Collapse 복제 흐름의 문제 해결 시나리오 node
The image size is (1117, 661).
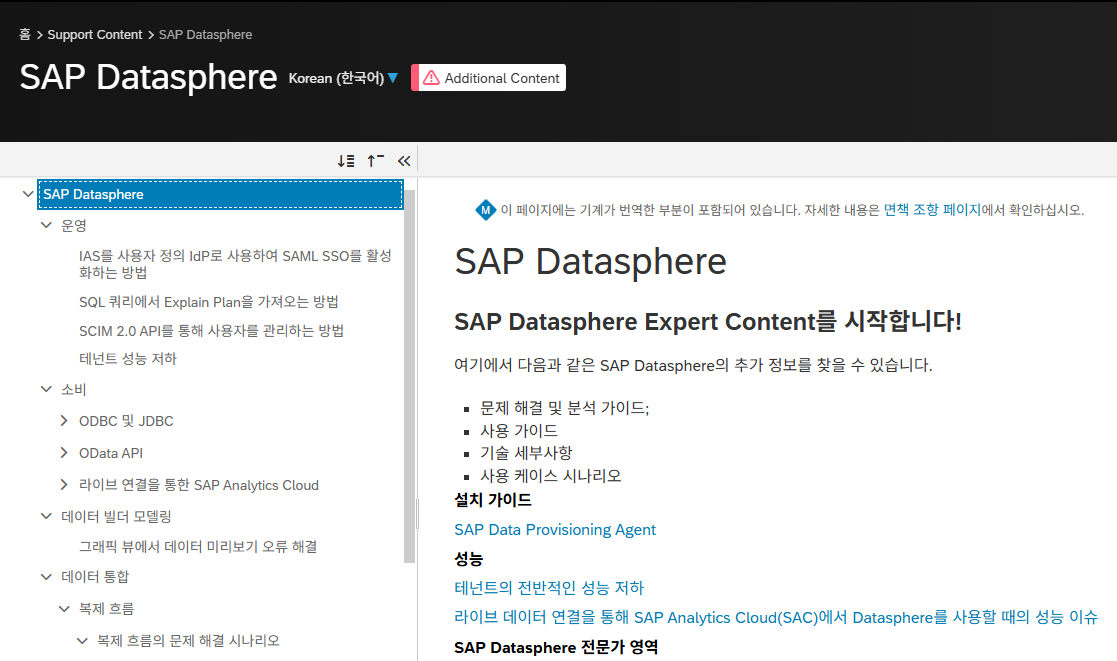82,640
